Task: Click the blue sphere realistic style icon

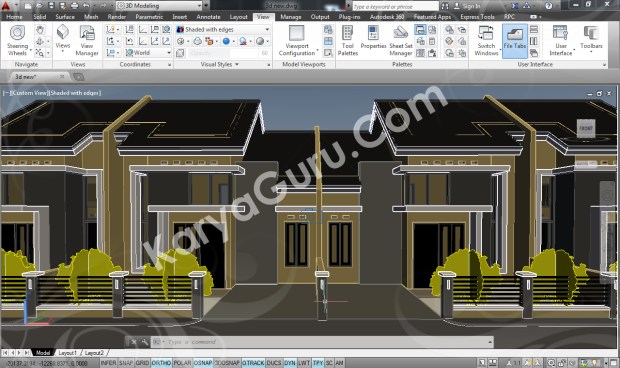Action: click(226, 41)
